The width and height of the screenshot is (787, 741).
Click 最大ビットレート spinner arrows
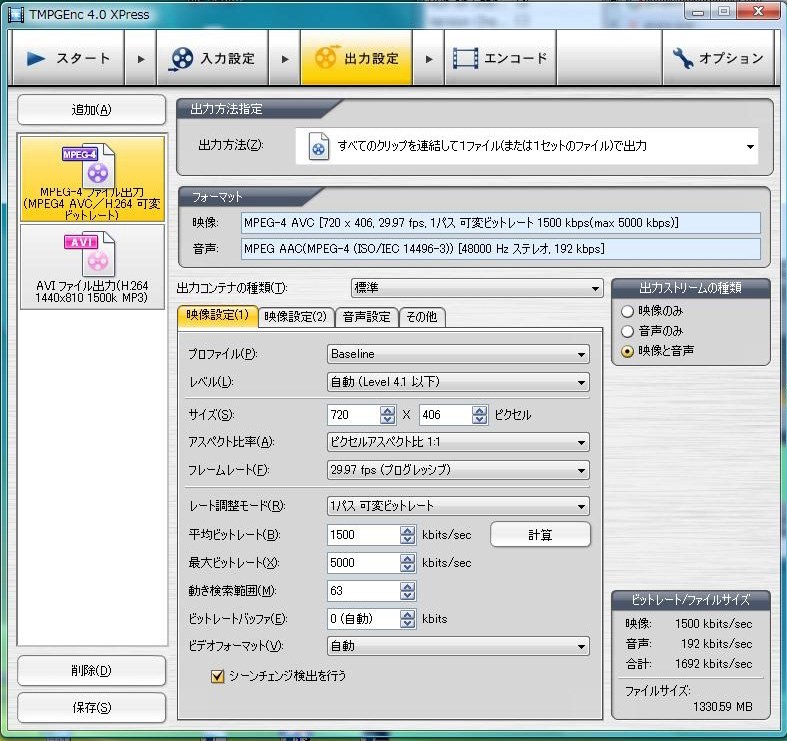(408, 563)
